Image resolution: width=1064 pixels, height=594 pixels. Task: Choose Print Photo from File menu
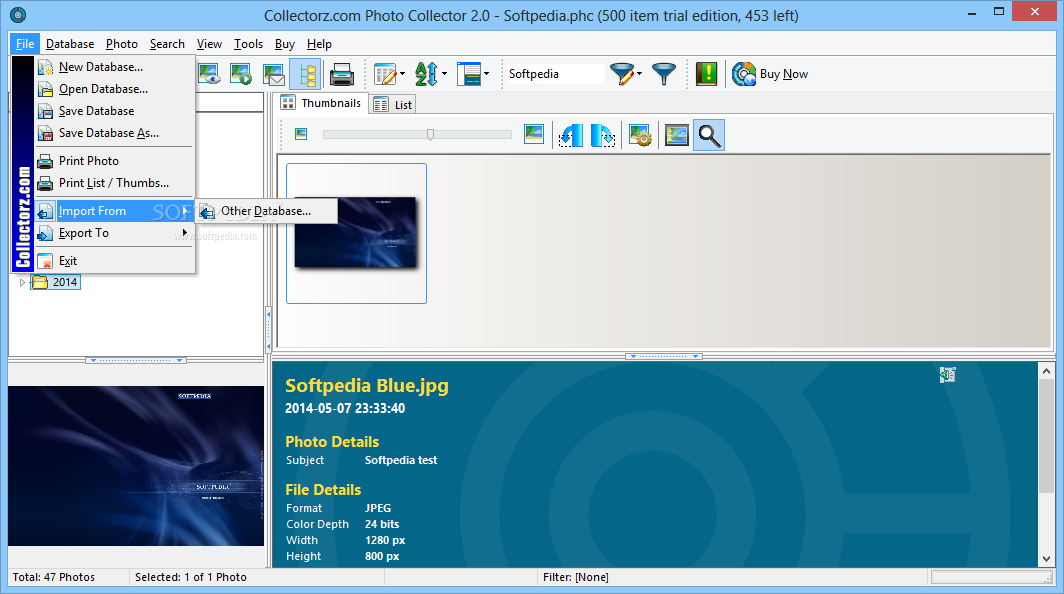pyautogui.click(x=115, y=161)
